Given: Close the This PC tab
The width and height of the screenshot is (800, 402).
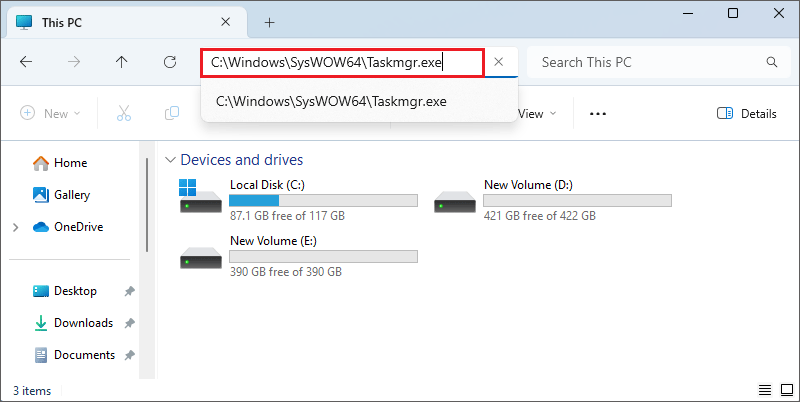Looking at the screenshot, I should (x=226, y=22).
